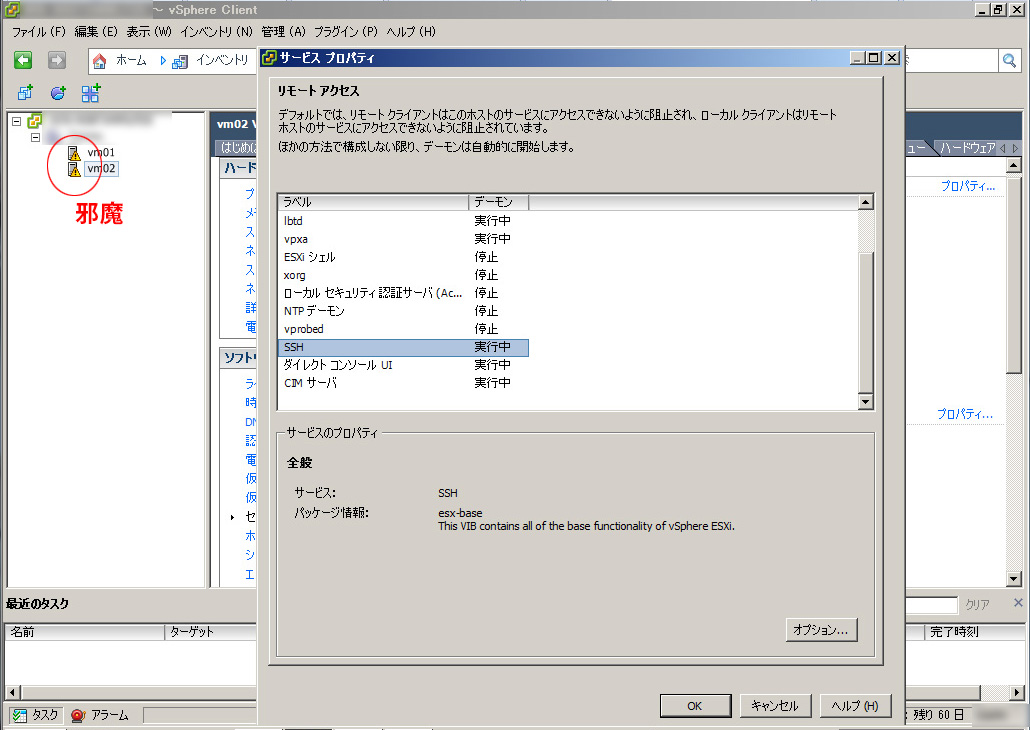Screen dimensions: 1030x730
Task: Select vm02 in the inventory tree
Action: click(101, 168)
